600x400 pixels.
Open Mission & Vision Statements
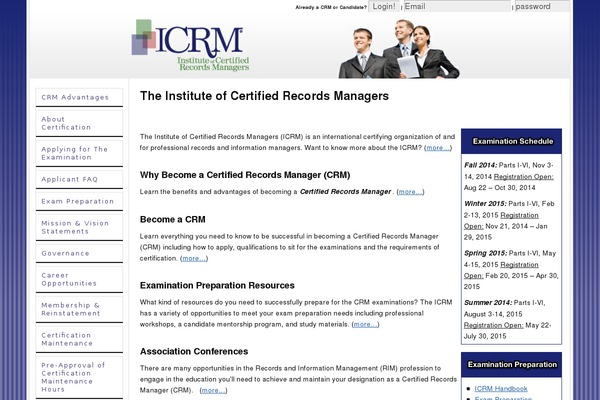point(79,227)
